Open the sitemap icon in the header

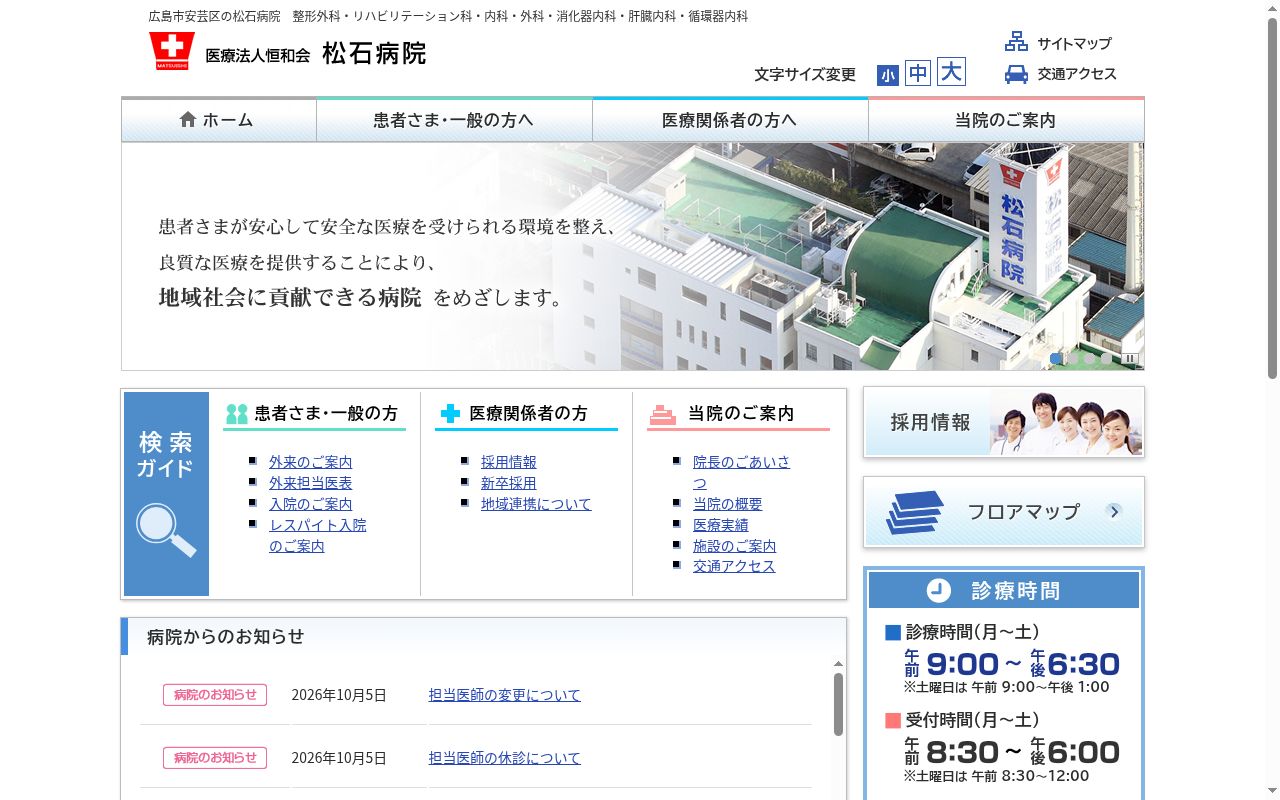click(1016, 42)
